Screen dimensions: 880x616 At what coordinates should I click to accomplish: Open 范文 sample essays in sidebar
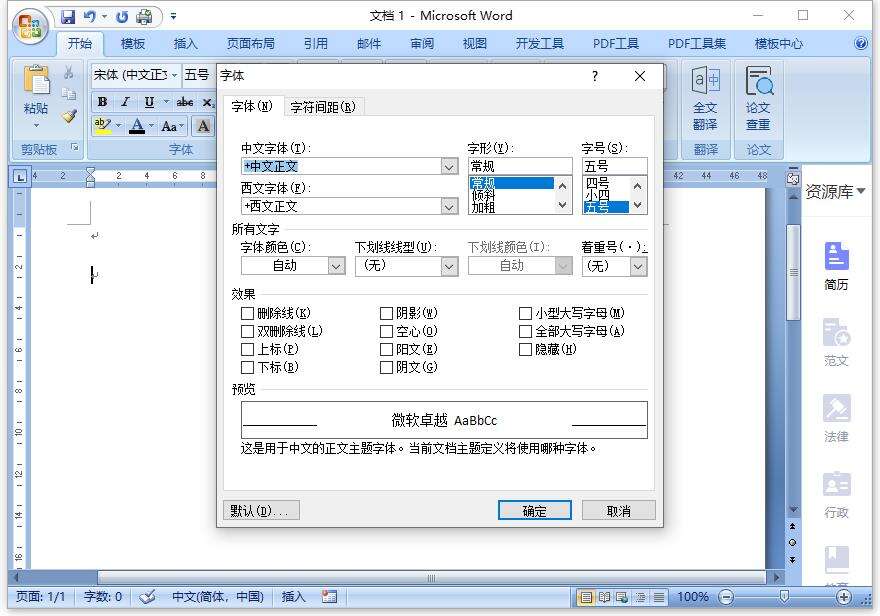point(836,342)
